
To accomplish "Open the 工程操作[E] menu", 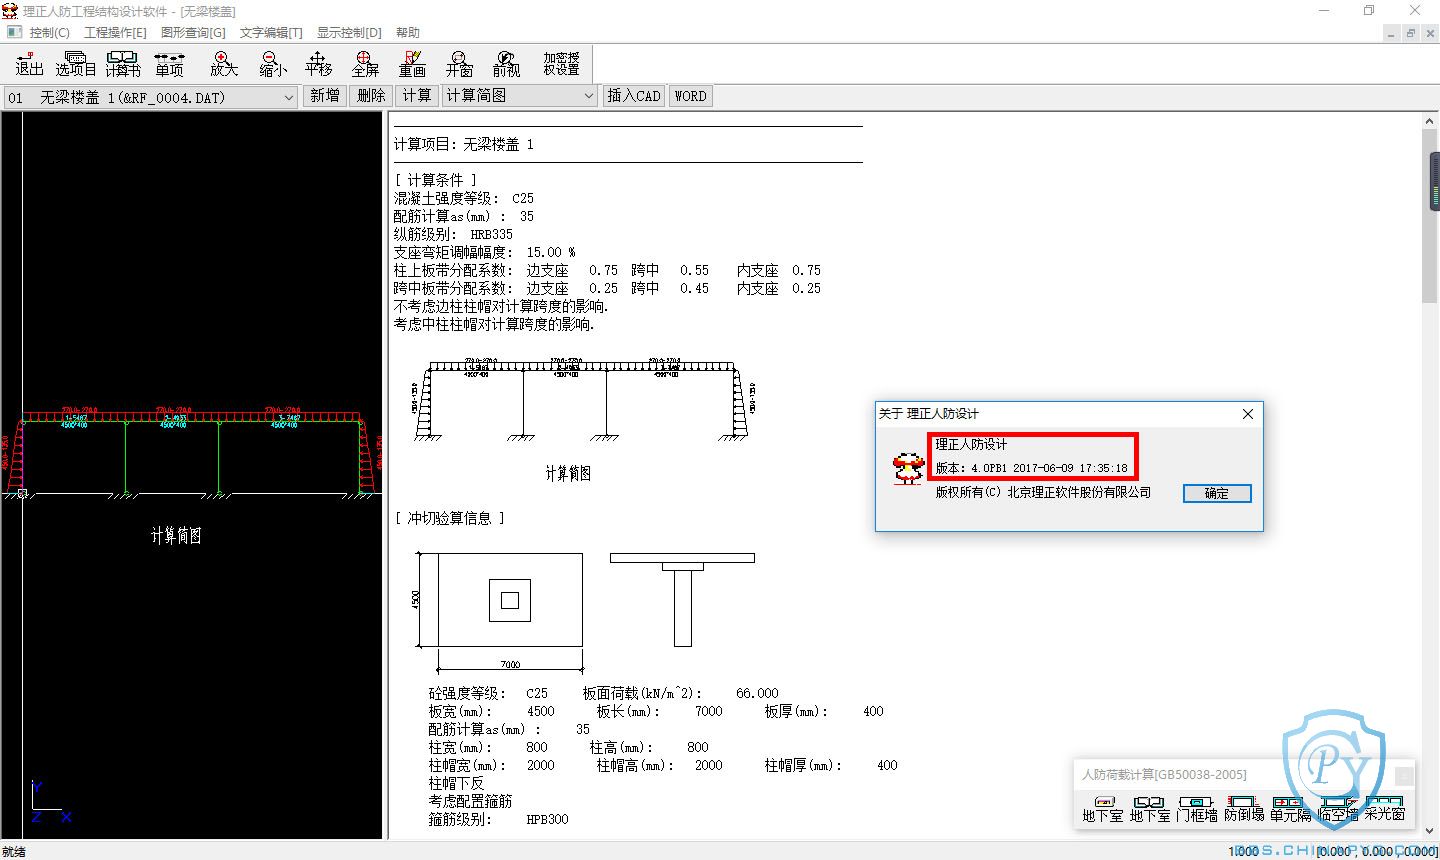I will (115, 33).
